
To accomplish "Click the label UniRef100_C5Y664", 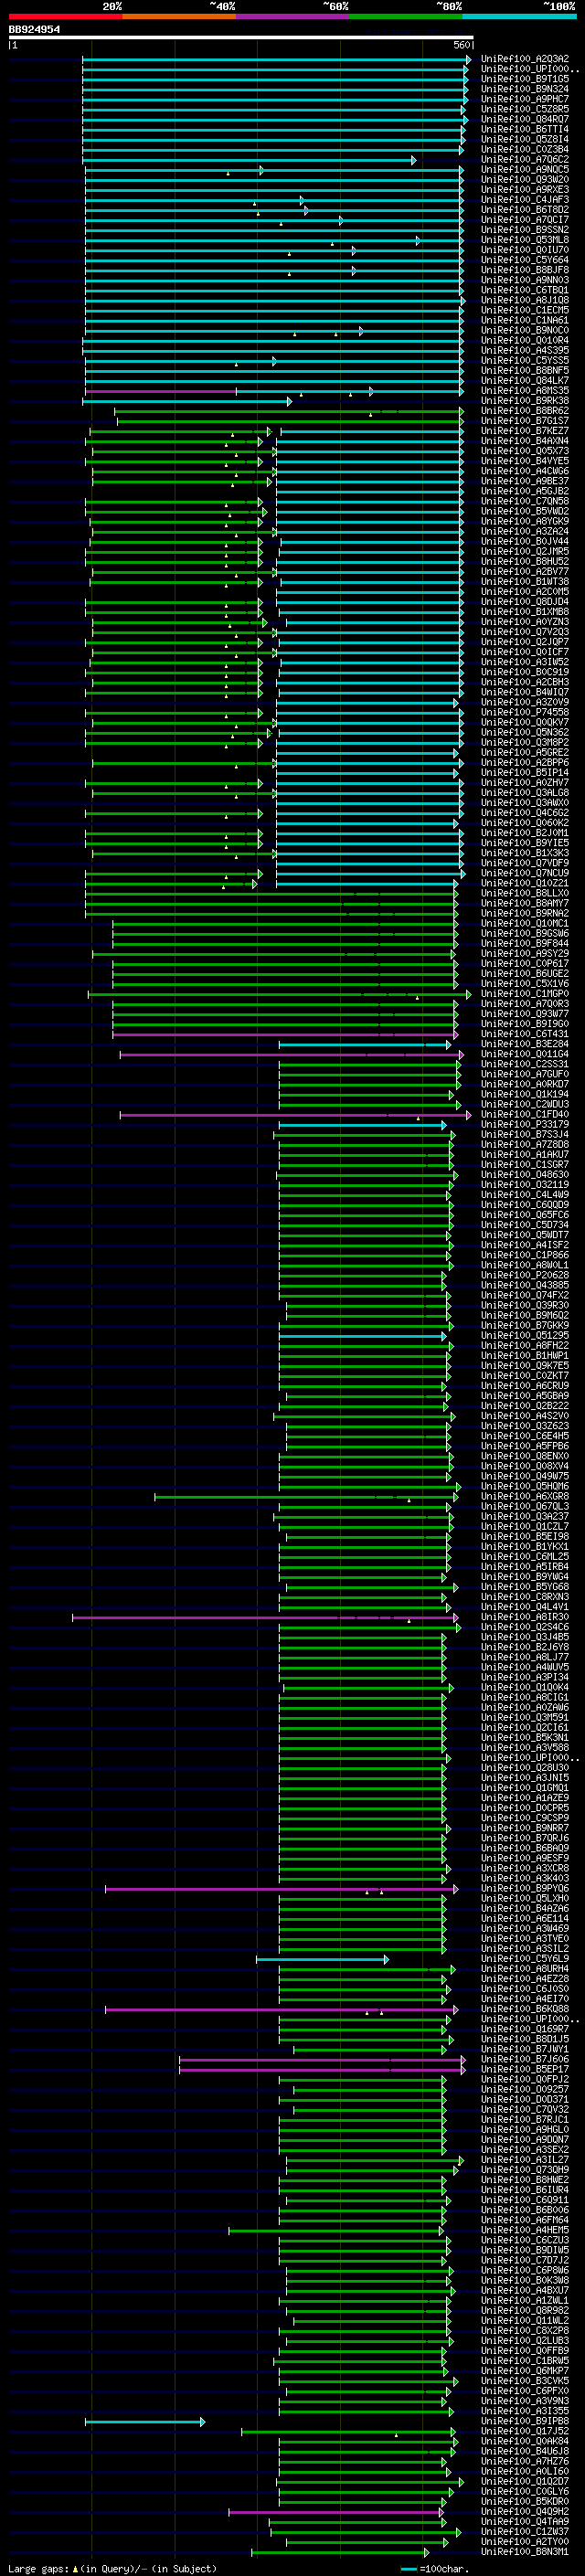I will click(525, 260).
